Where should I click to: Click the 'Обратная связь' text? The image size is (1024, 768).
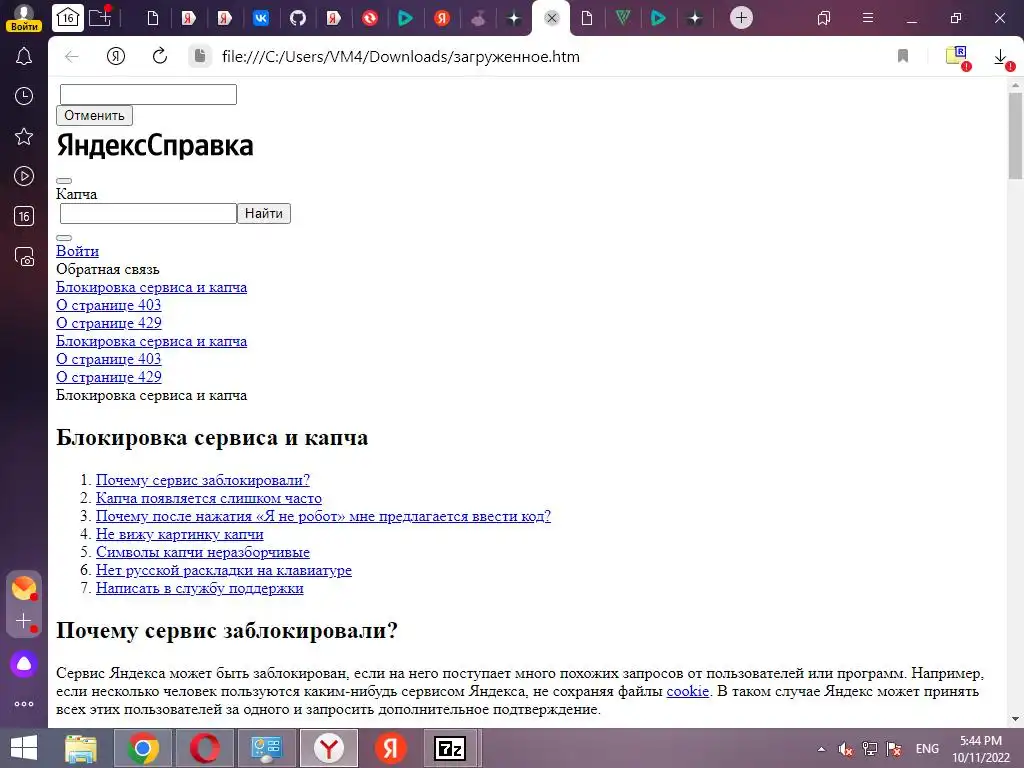(x=108, y=269)
